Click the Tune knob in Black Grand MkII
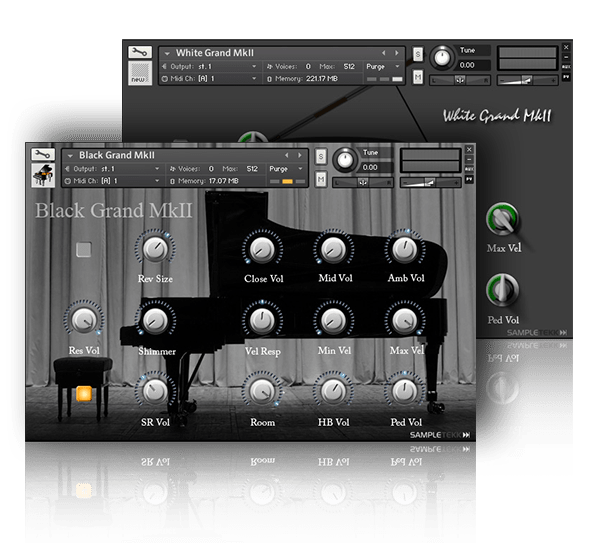 (345, 160)
